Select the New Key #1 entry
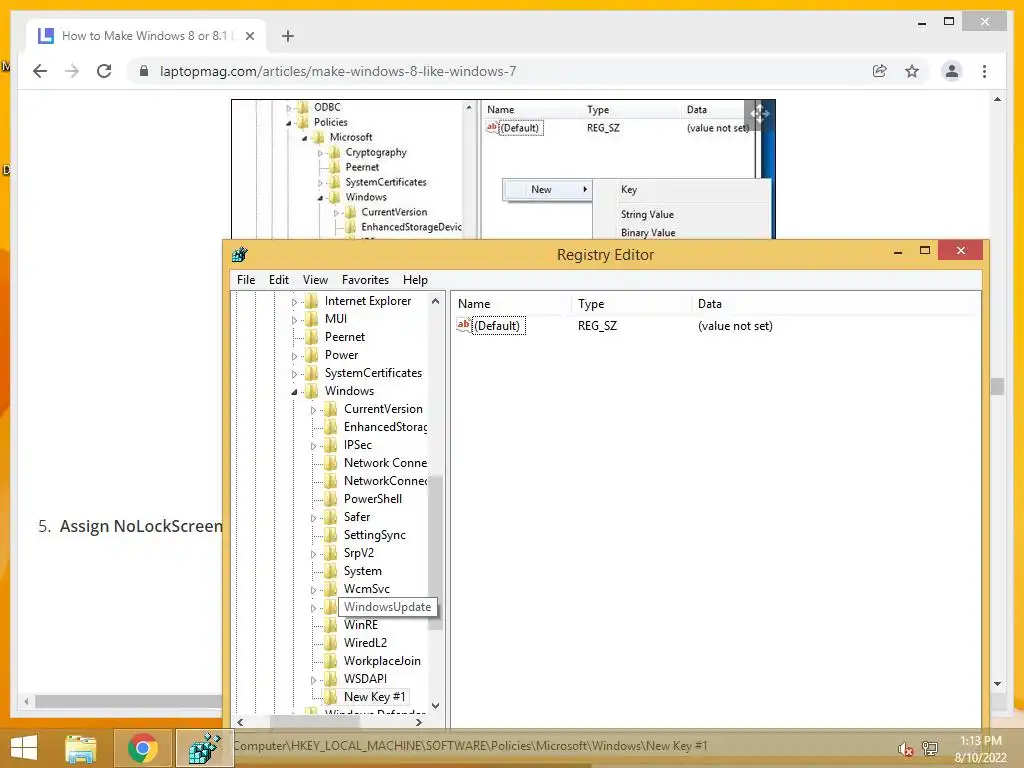 pyautogui.click(x=374, y=697)
